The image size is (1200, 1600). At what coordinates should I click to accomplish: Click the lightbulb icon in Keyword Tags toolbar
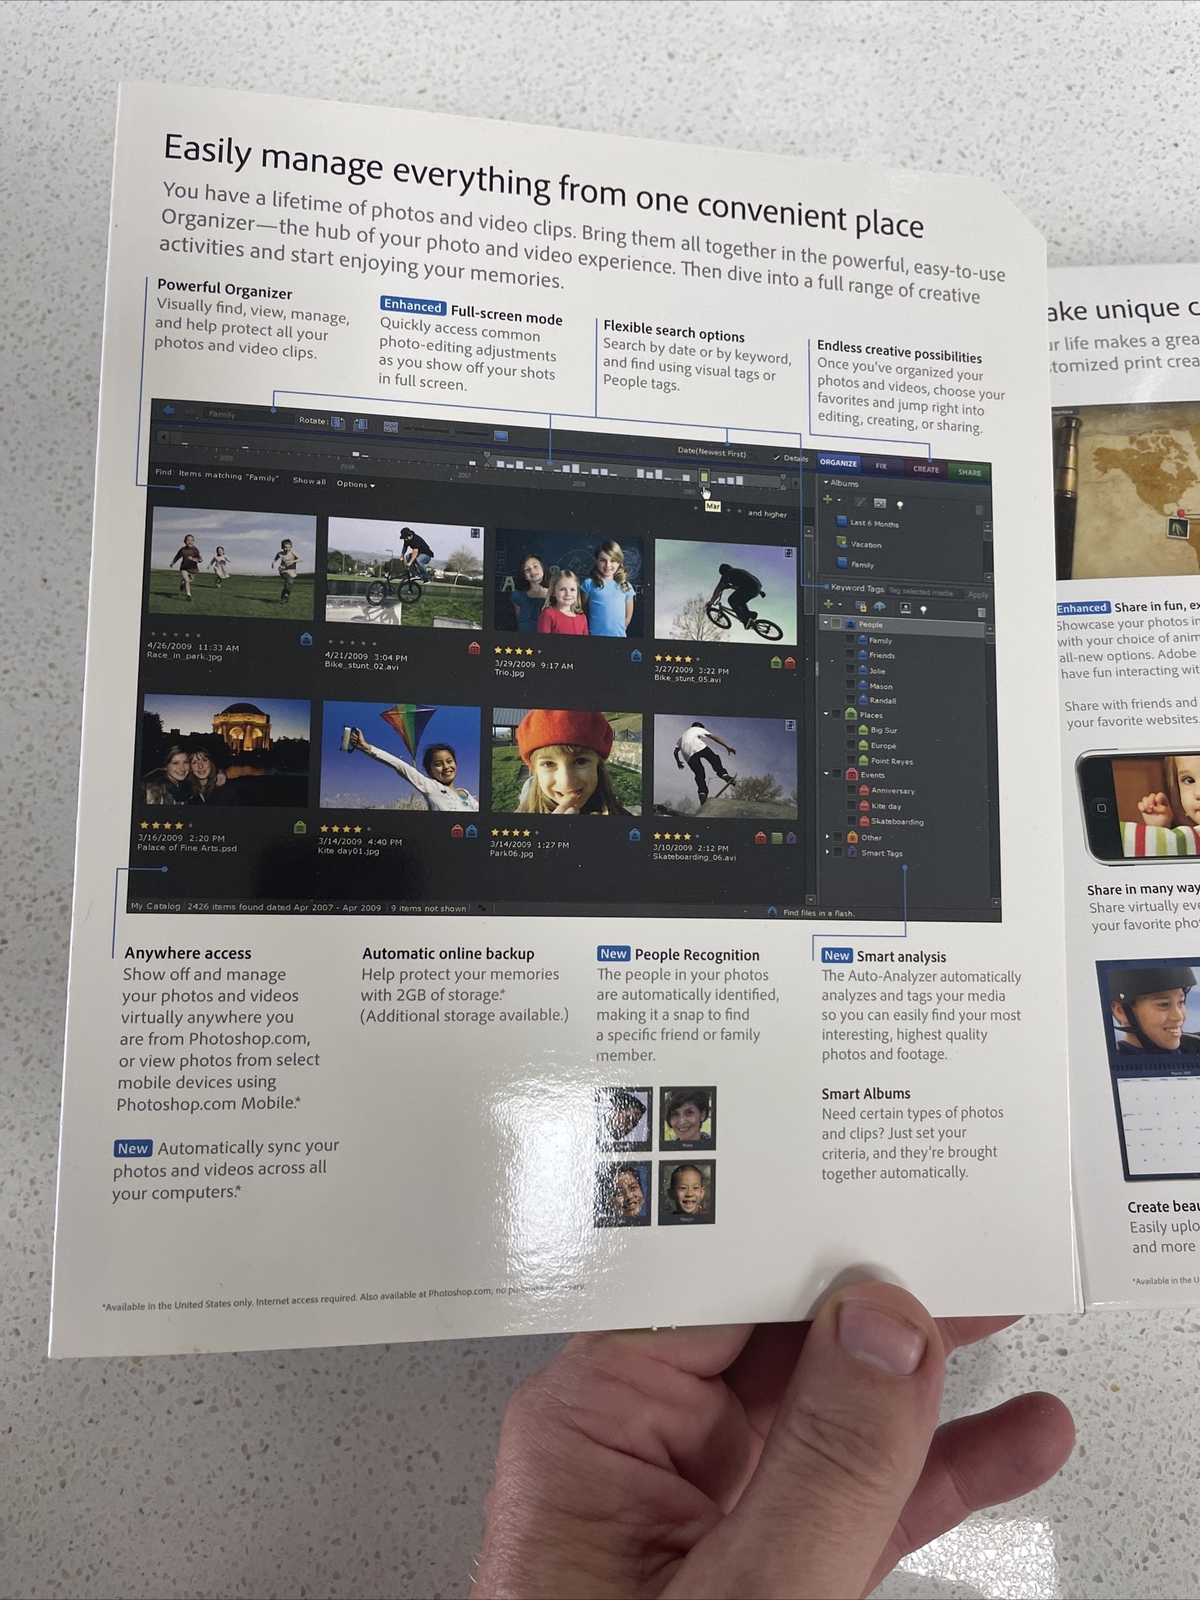923,610
